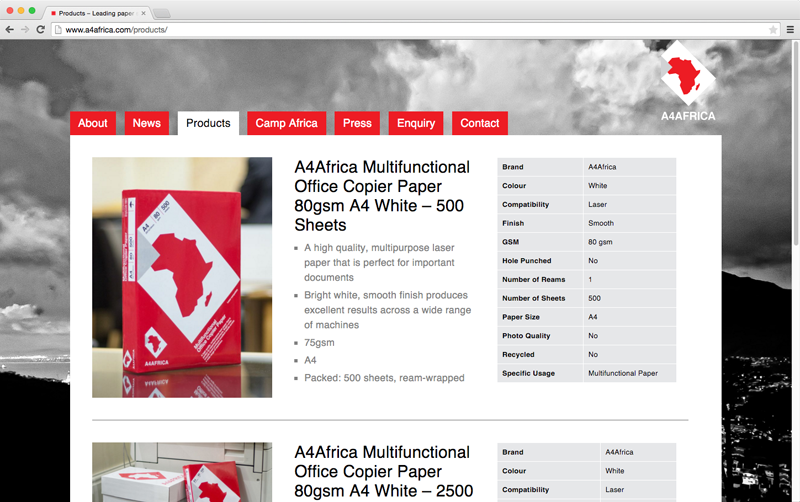This screenshot has height=502, width=800.
Task: Click the '80 gsm' table value
Action: (600, 242)
